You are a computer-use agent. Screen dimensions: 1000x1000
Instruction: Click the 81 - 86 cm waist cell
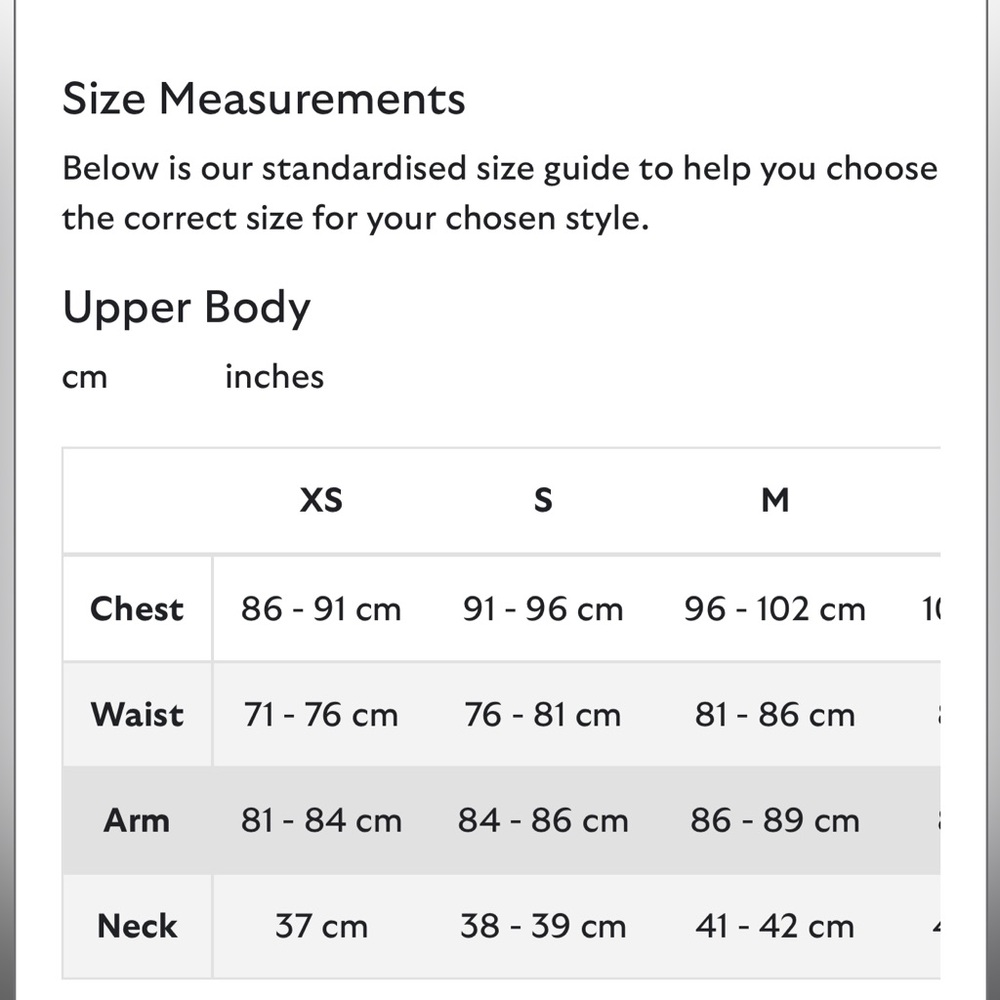point(775,714)
